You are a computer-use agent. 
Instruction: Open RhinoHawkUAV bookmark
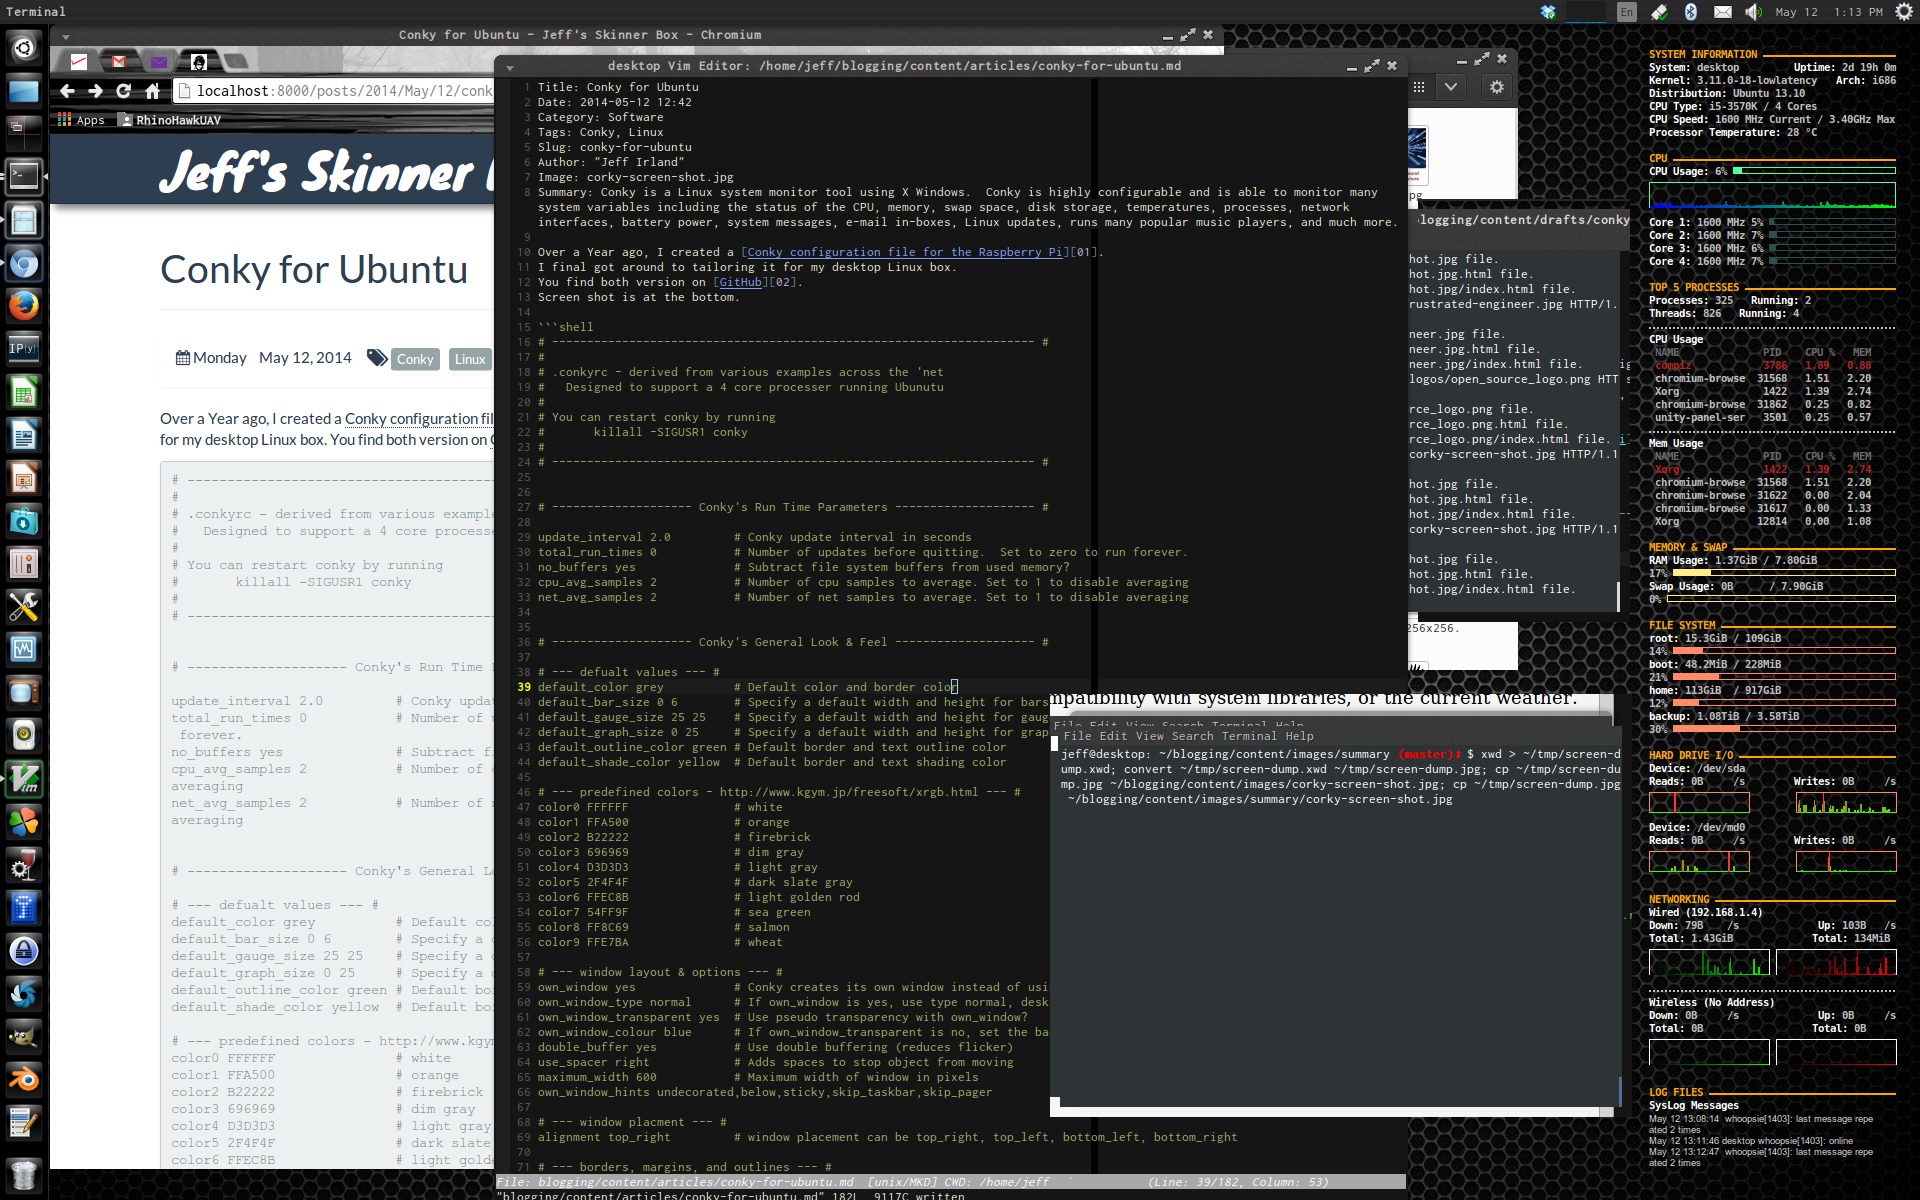tap(170, 120)
